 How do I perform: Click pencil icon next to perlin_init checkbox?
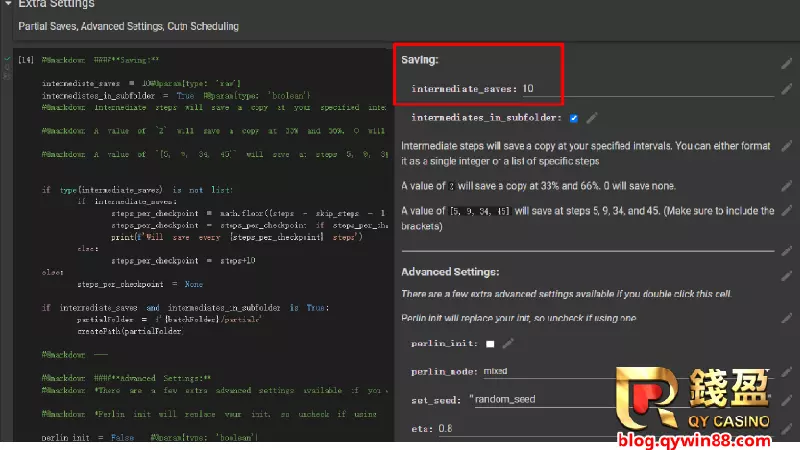(x=508, y=344)
